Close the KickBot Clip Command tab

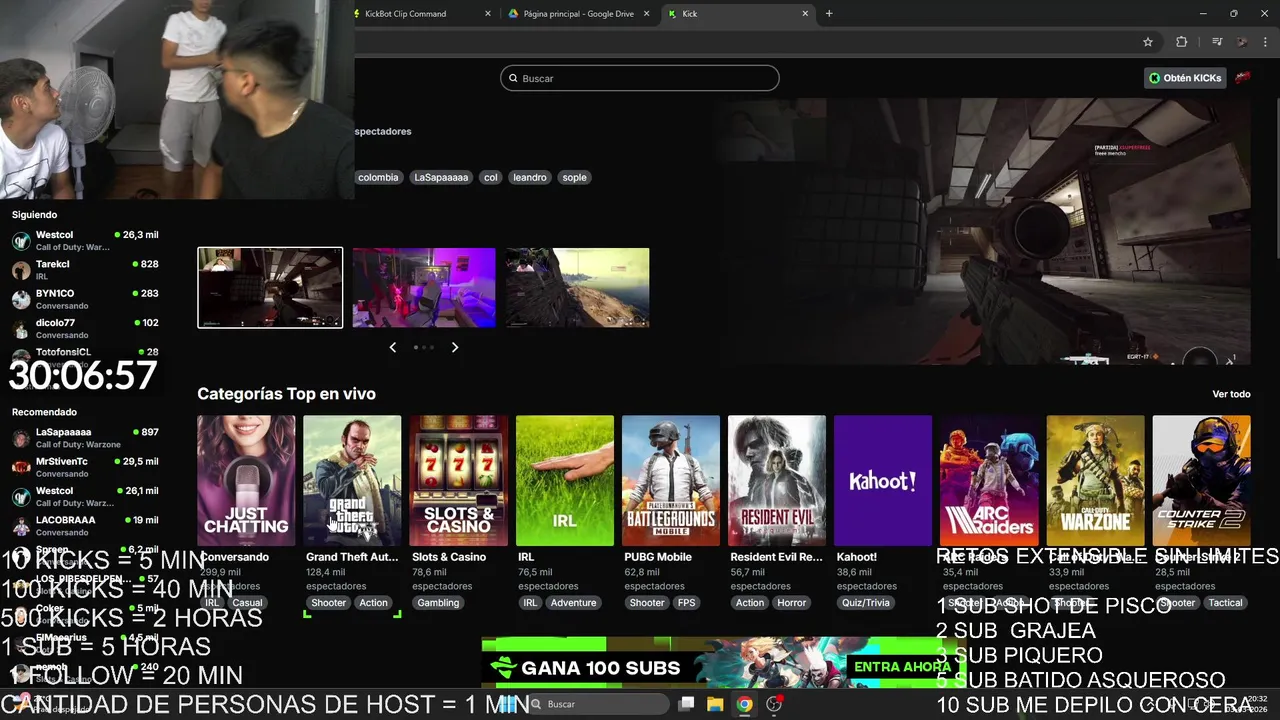488,14
